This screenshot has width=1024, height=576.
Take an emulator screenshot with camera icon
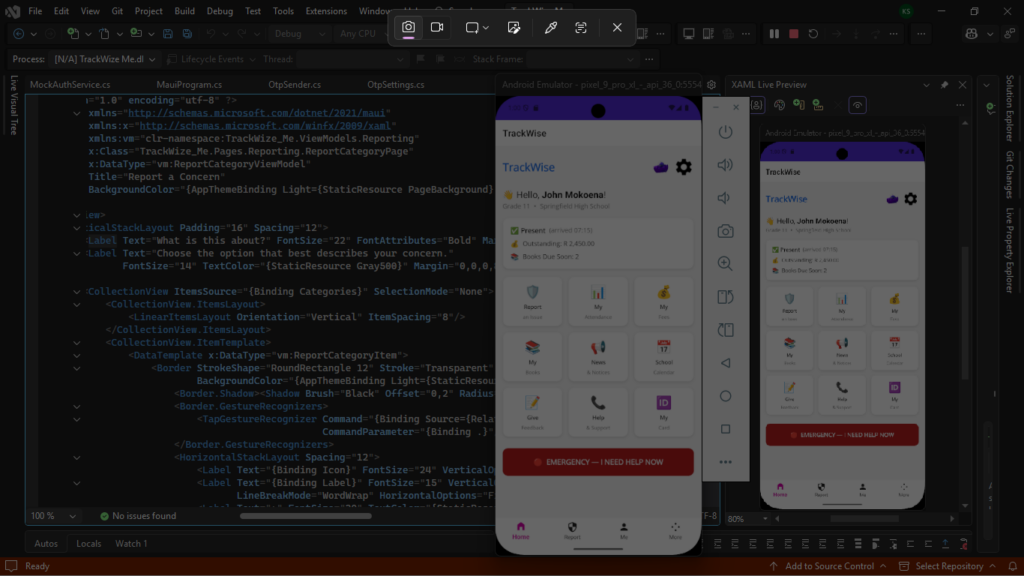[725, 231]
